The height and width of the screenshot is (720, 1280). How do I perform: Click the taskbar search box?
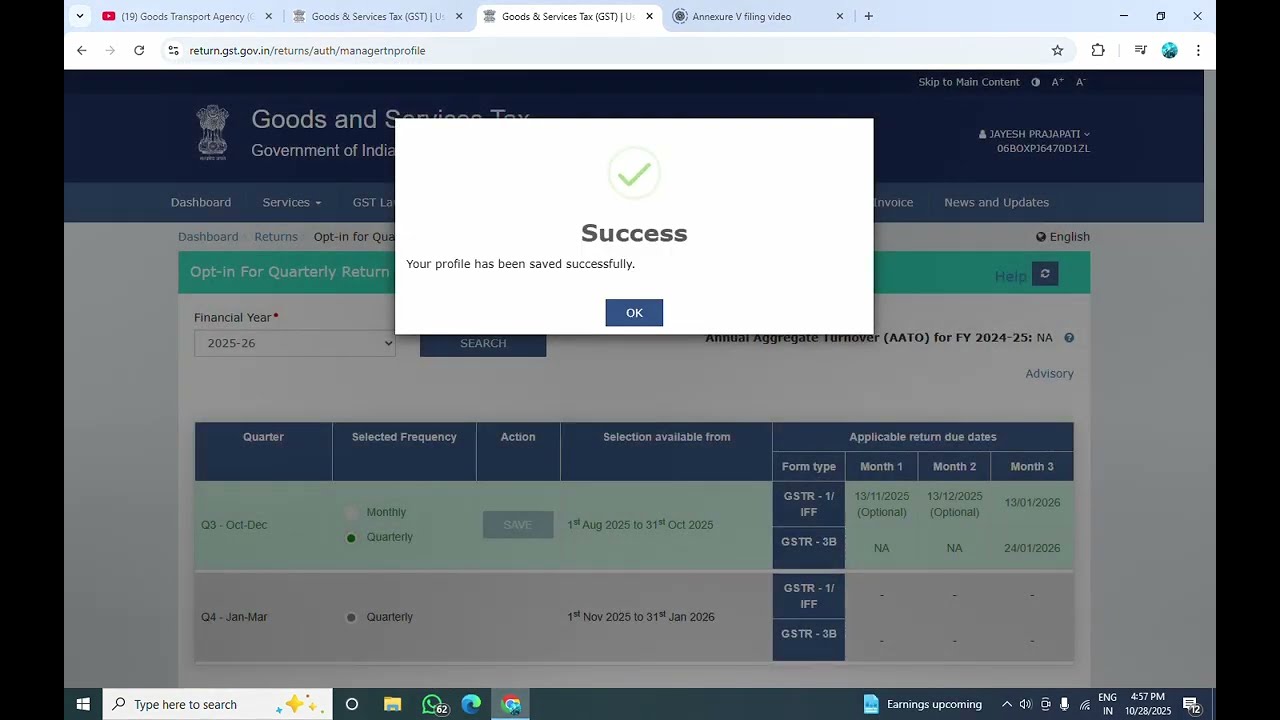[216, 704]
